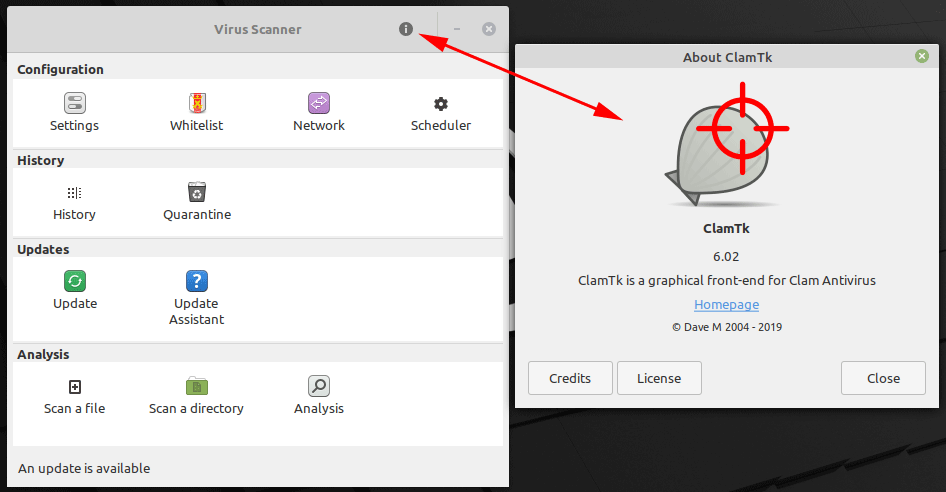Click the 'An update is available' status text
The width and height of the screenshot is (946, 492).
(x=84, y=468)
